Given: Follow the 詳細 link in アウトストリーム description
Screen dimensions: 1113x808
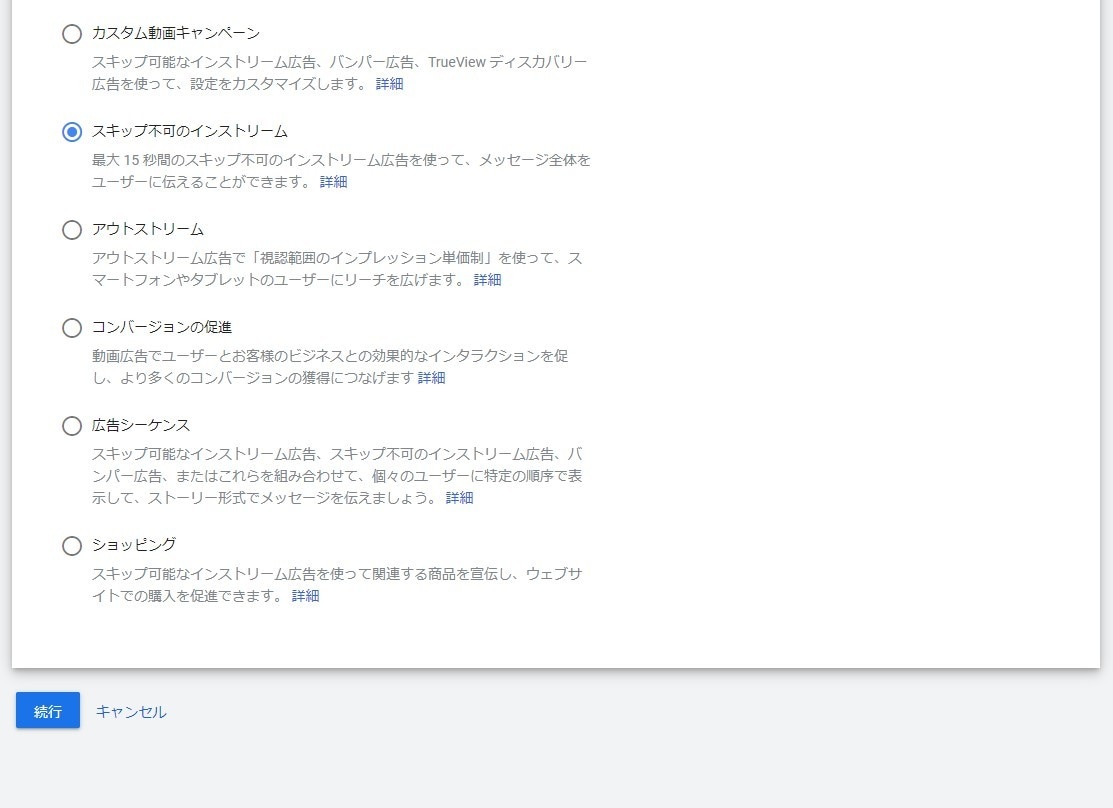Looking at the screenshot, I should point(487,280).
